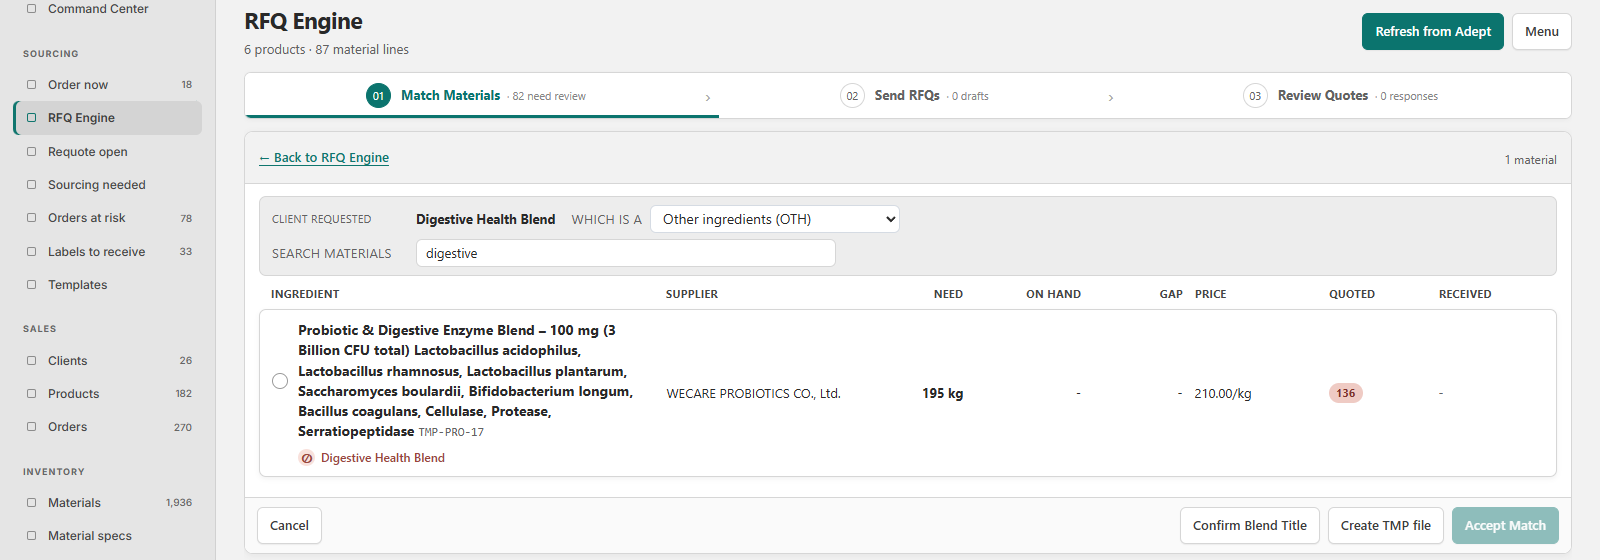The width and height of the screenshot is (1600, 560).
Task: Click Confirm Blend Title button
Action: pos(1250,525)
